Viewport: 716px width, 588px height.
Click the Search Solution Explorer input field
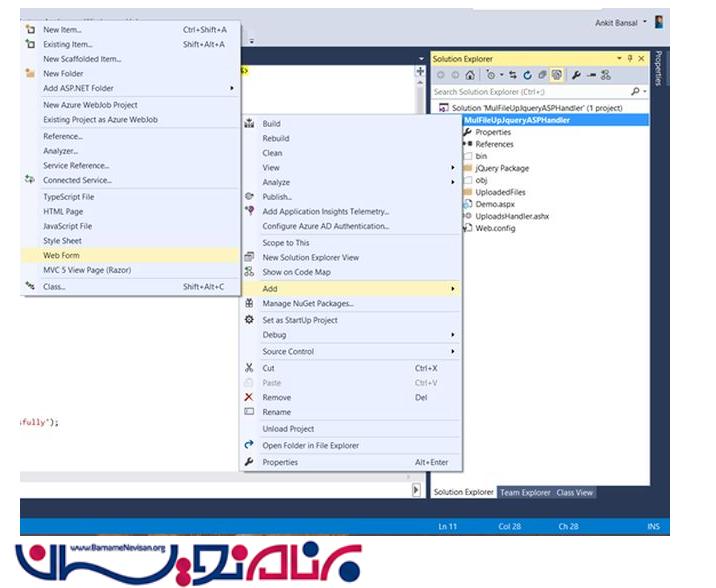(531, 92)
